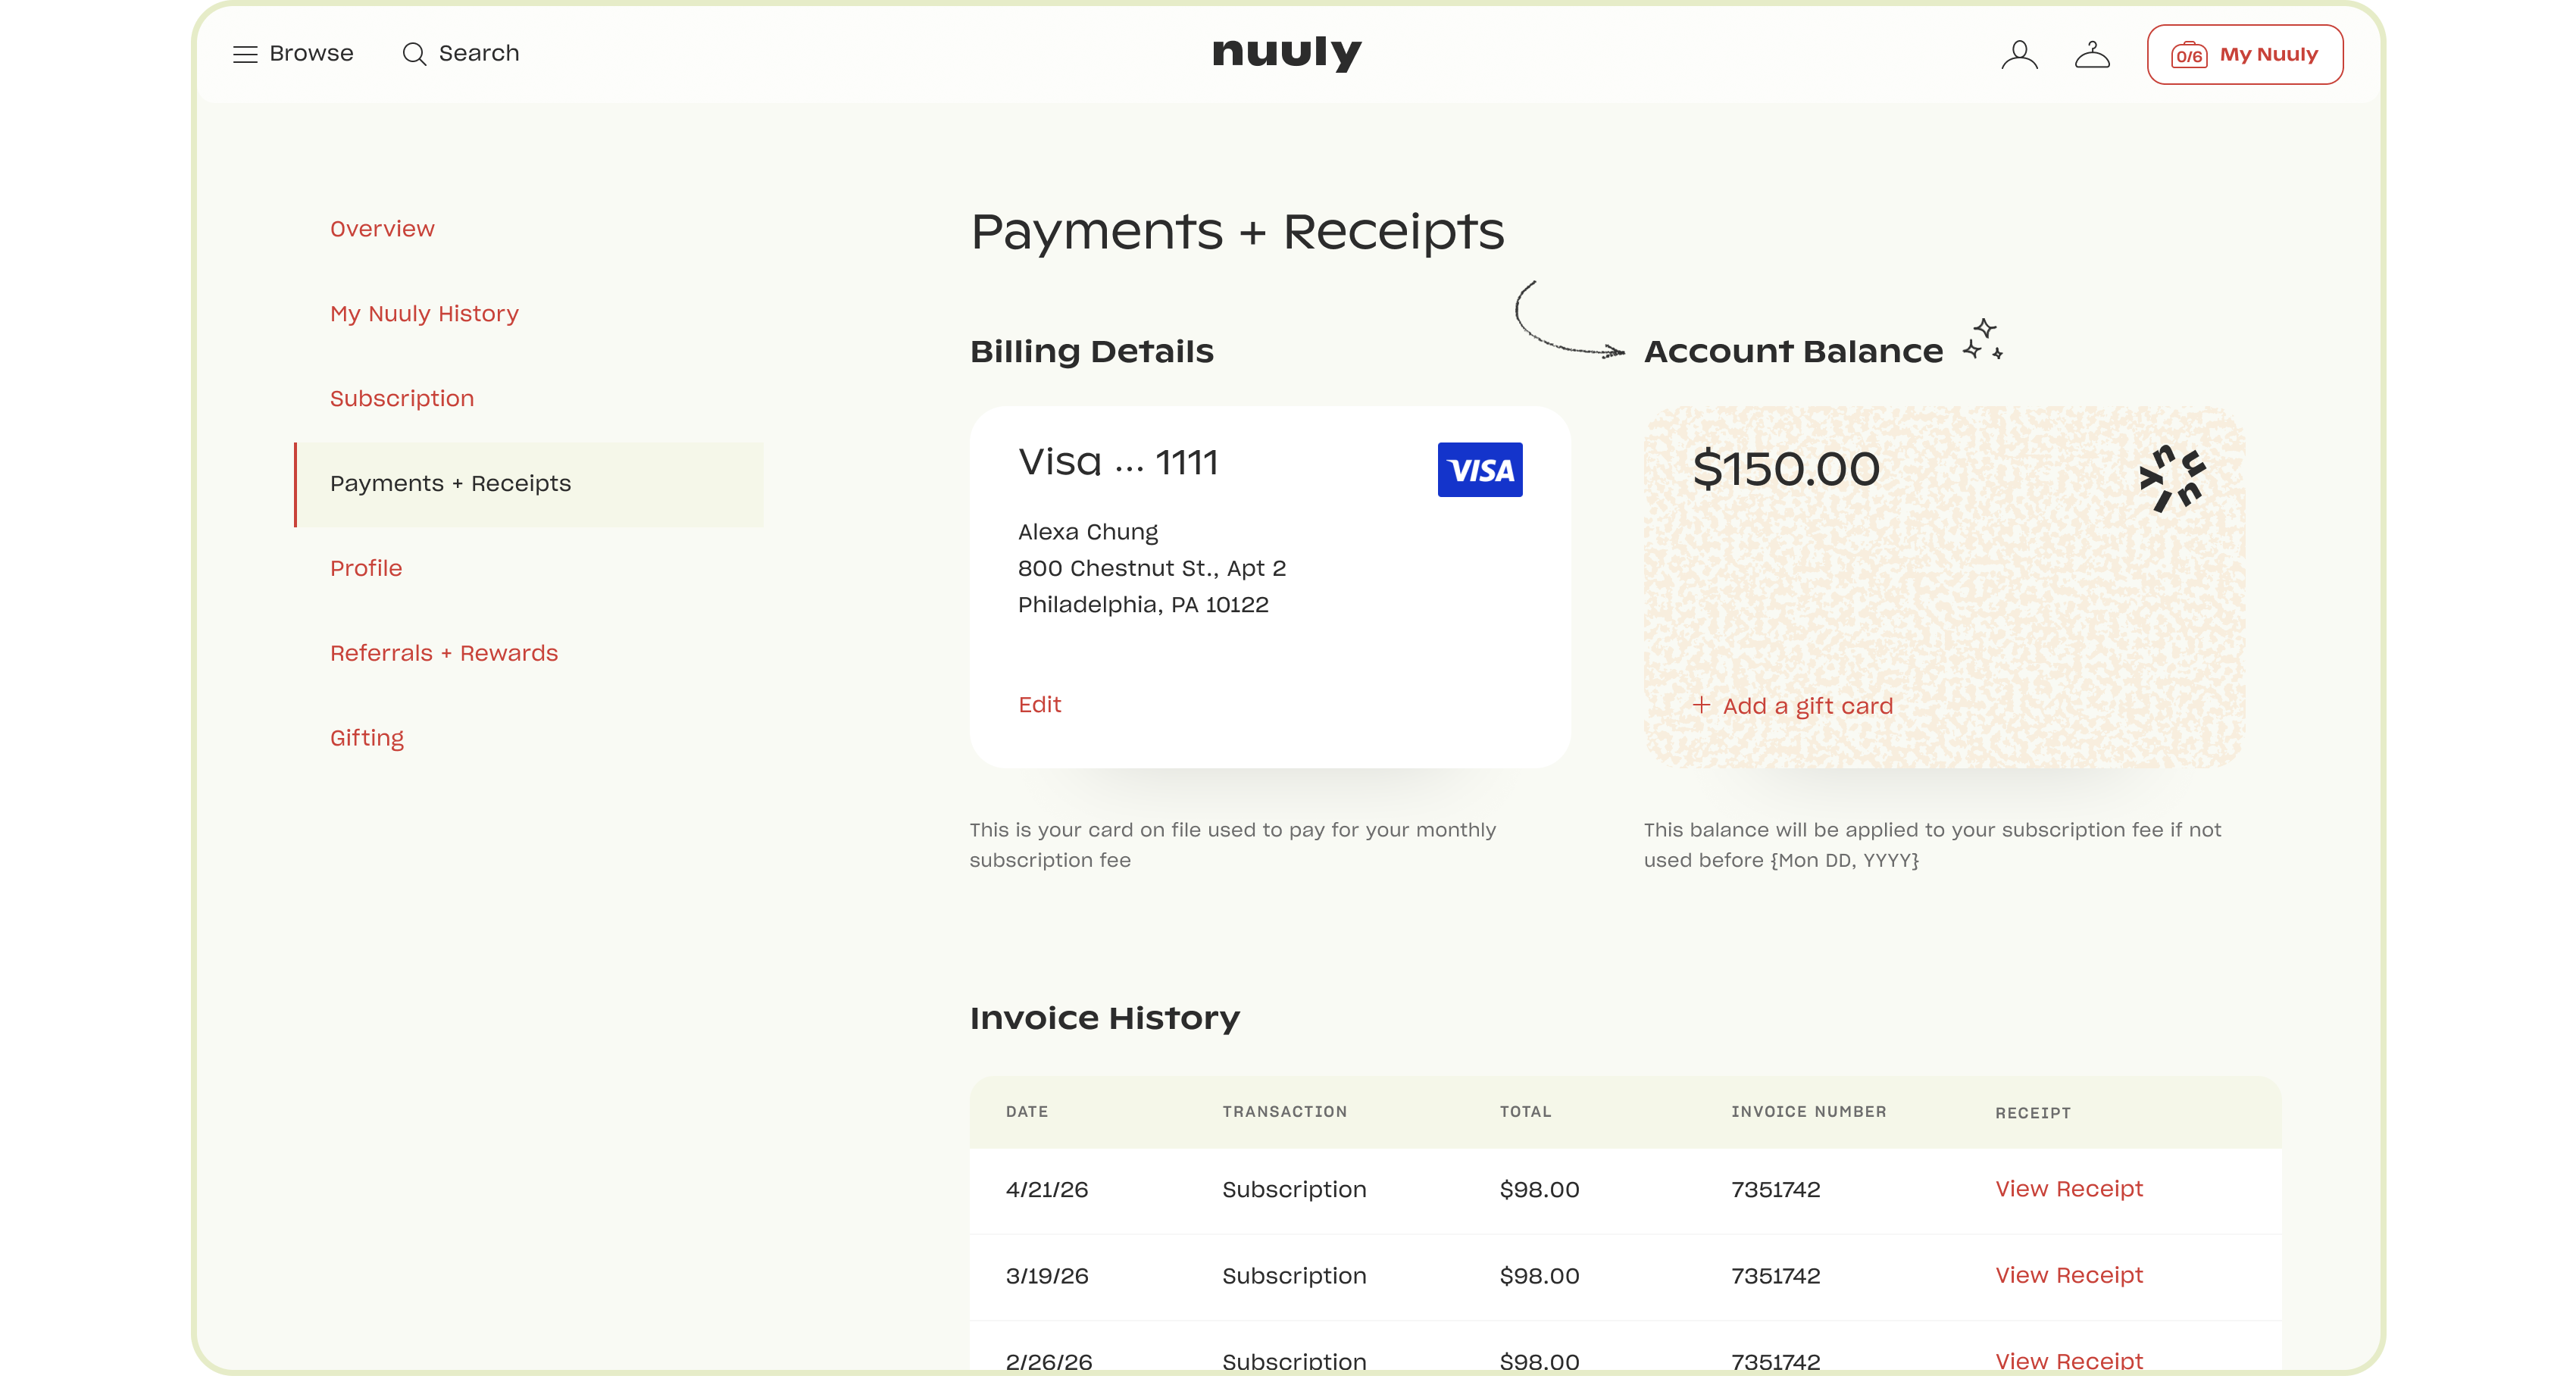
Task: Click the Nuuly mark on the balance card
Action: pyautogui.click(x=2172, y=478)
